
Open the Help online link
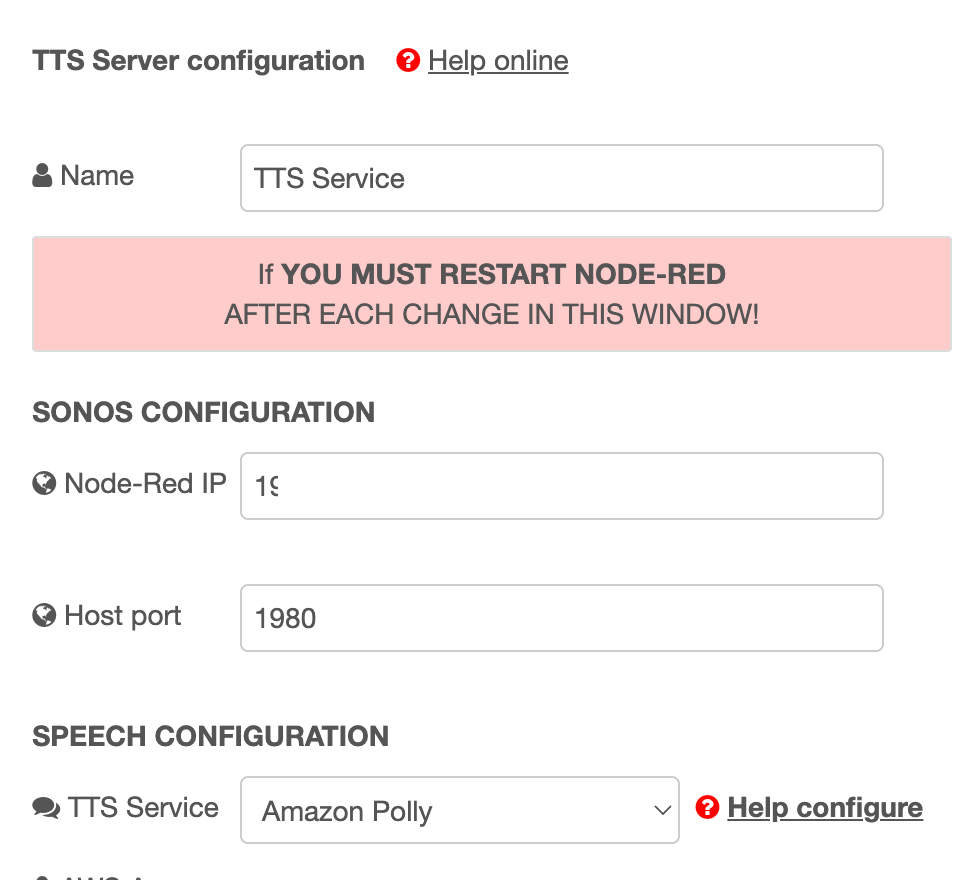click(498, 61)
